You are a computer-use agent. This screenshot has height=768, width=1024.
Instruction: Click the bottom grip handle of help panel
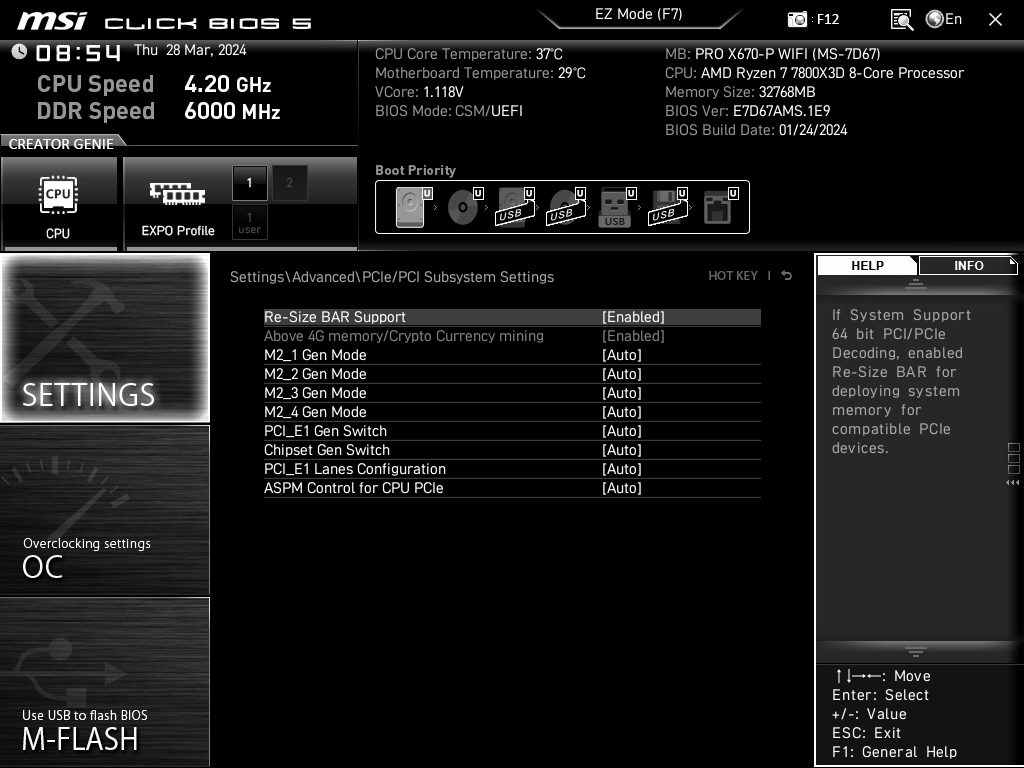click(916, 651)
